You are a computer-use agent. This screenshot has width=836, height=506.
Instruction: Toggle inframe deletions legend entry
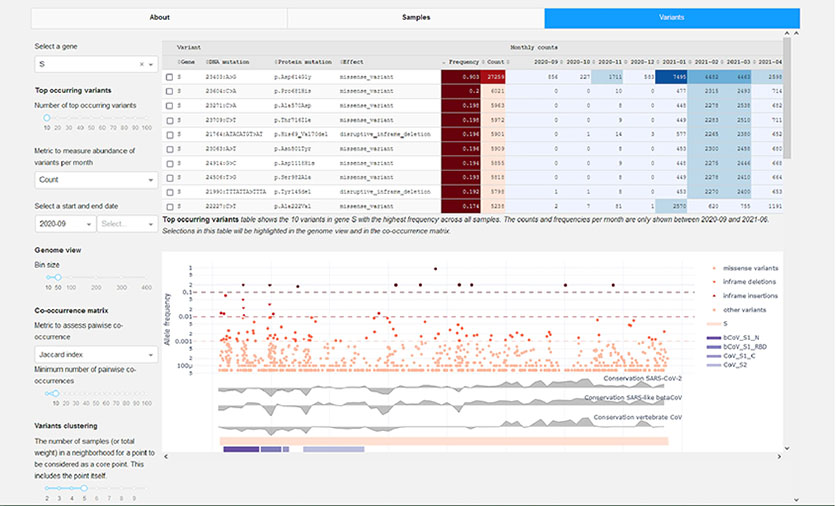[744, 282]
